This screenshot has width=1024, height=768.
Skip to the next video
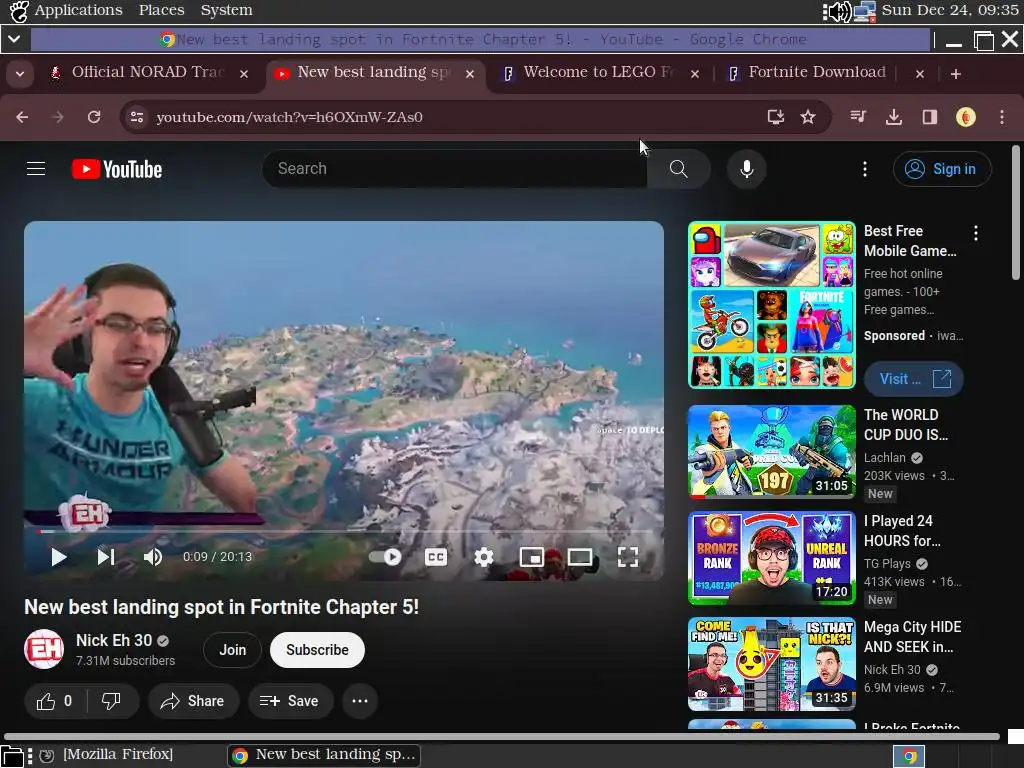pyautogui.click(x=106, y=557)
